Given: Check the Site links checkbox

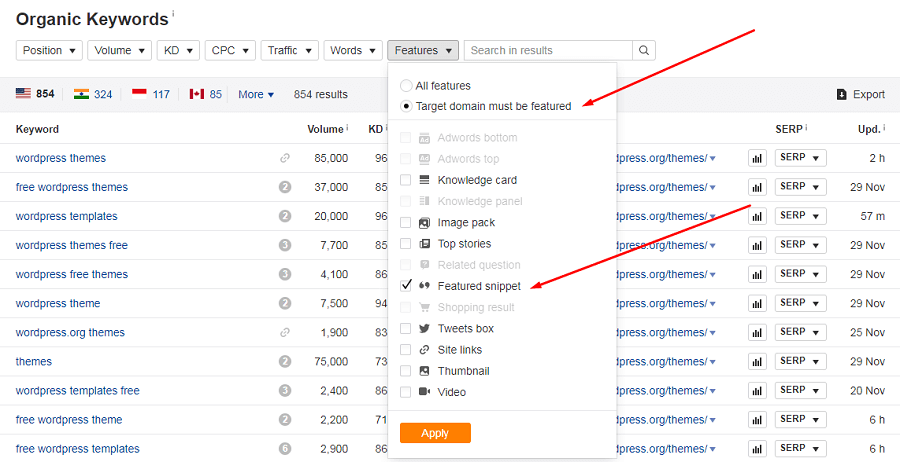Looking at the screenshot, I should (405, 350).
